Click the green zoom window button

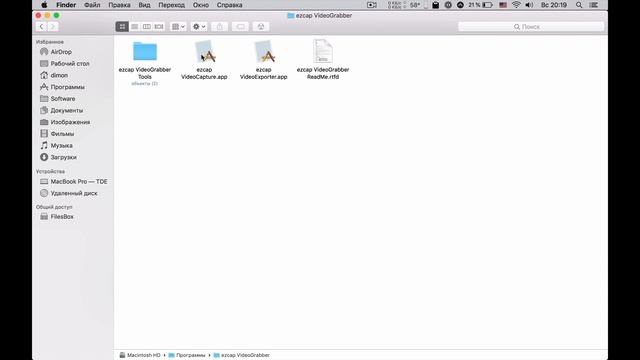pyautogui.click(x=56, y=16)
